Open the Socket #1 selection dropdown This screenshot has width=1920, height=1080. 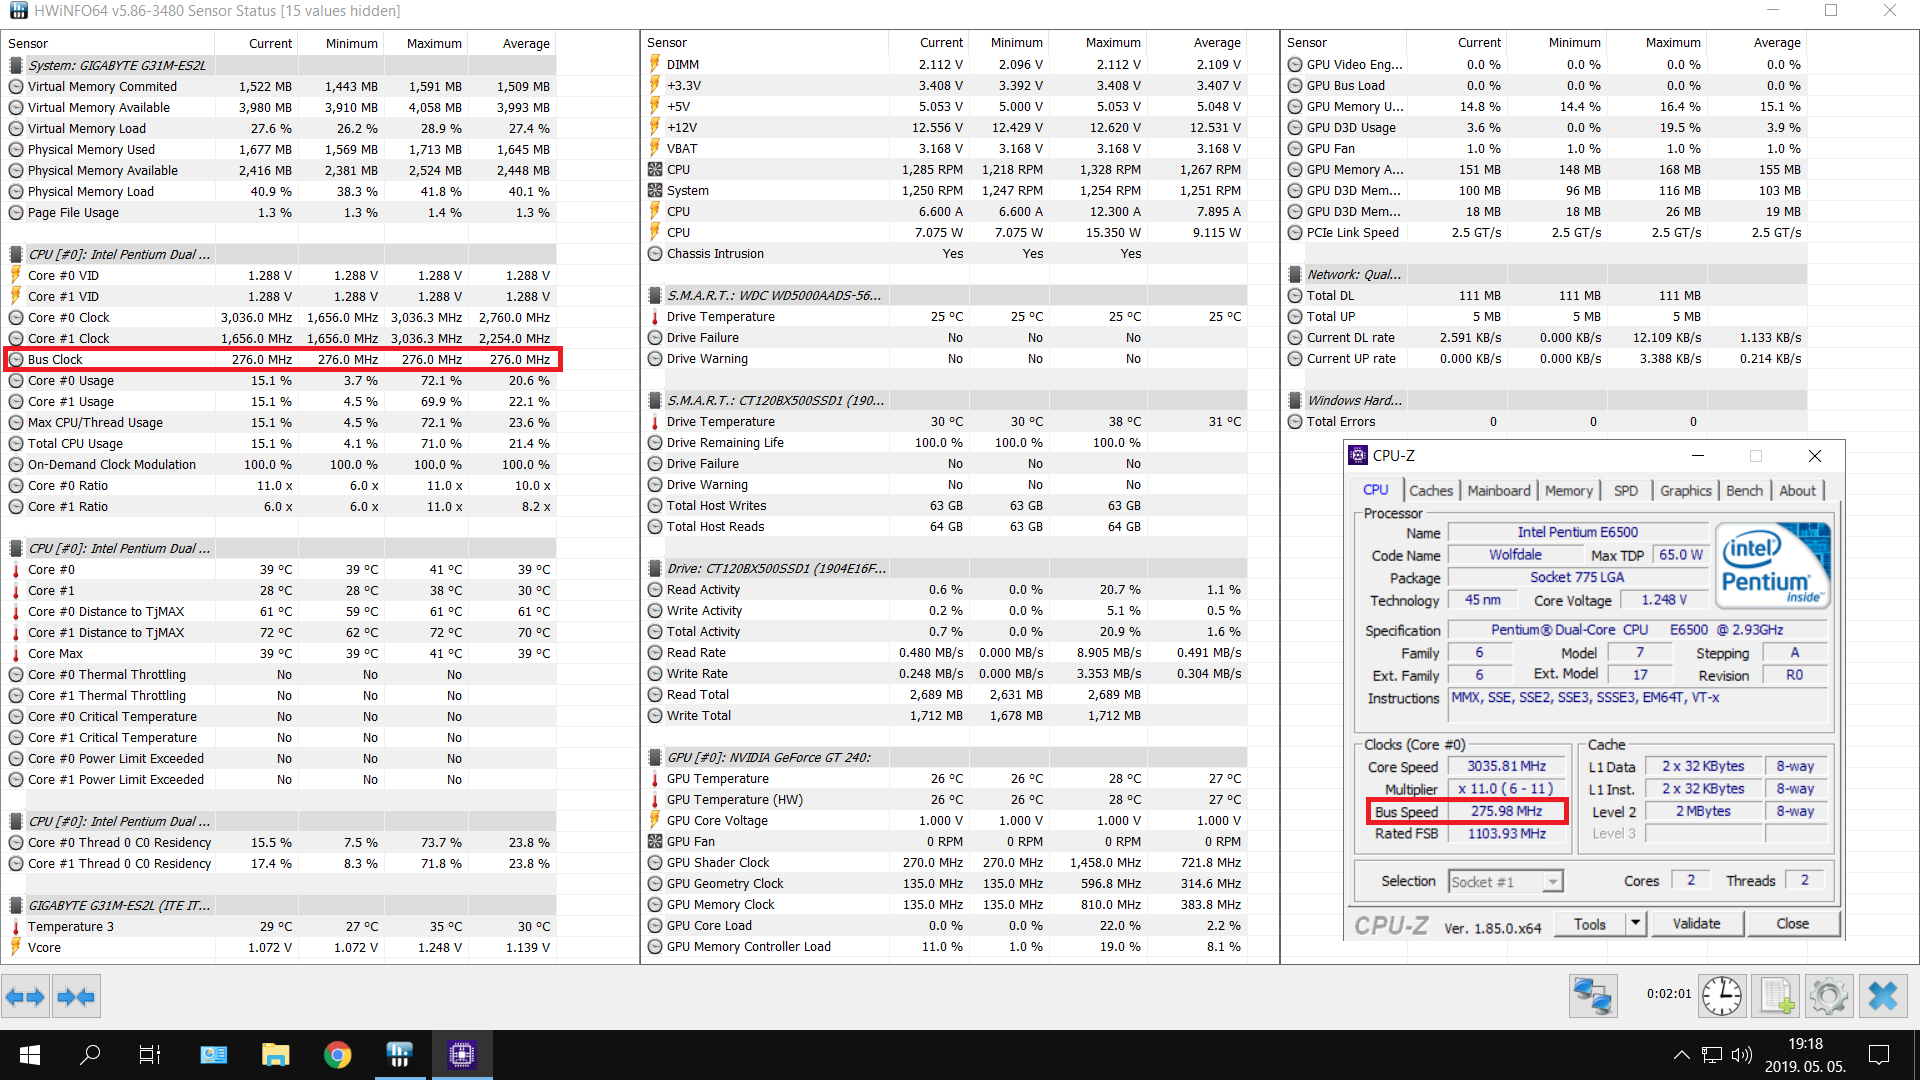[1505, 882]
